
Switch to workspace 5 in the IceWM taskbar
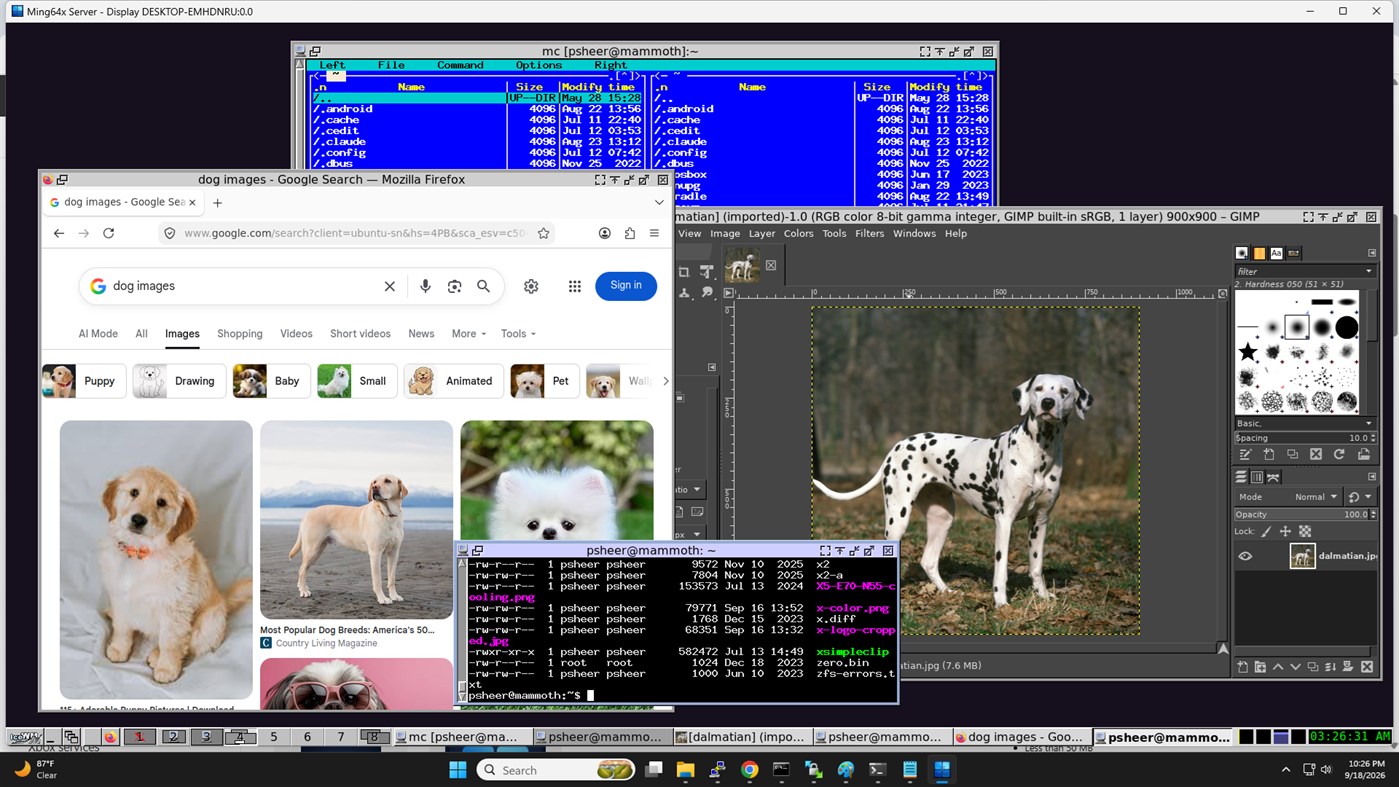click(x=273, y=737)
